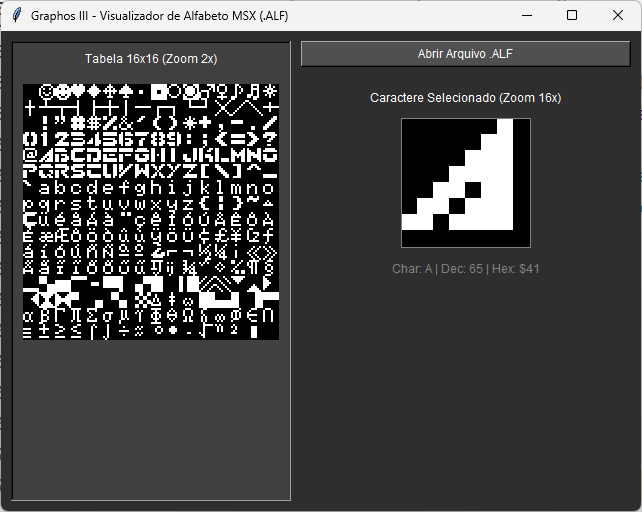Choose the Greek alpha glyph
Image resolution: width=642 pixels, height=512 pixels.
31,316
